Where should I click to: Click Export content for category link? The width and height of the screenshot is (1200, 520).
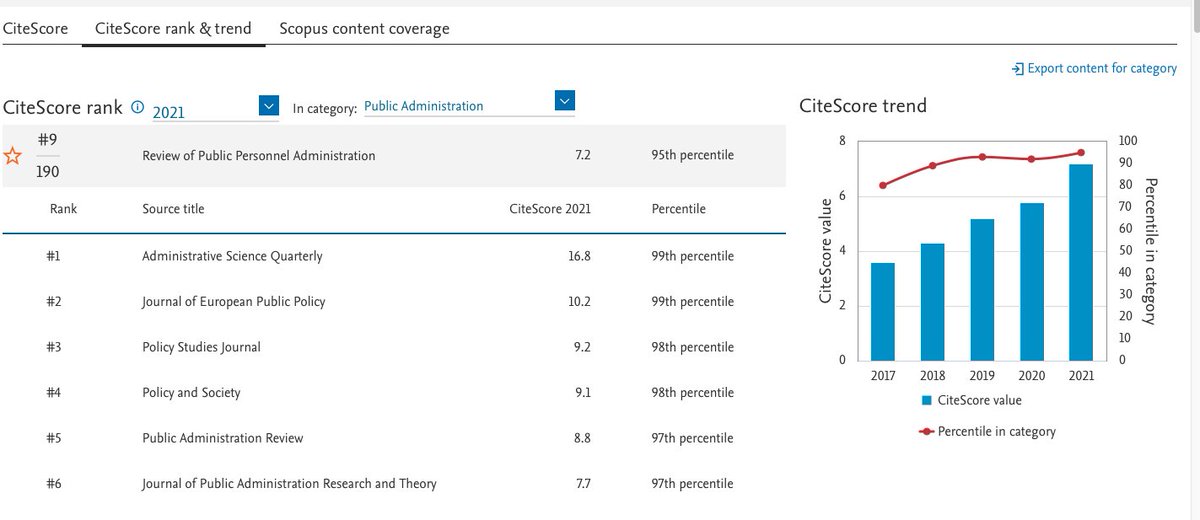[x=1103, y=69]
